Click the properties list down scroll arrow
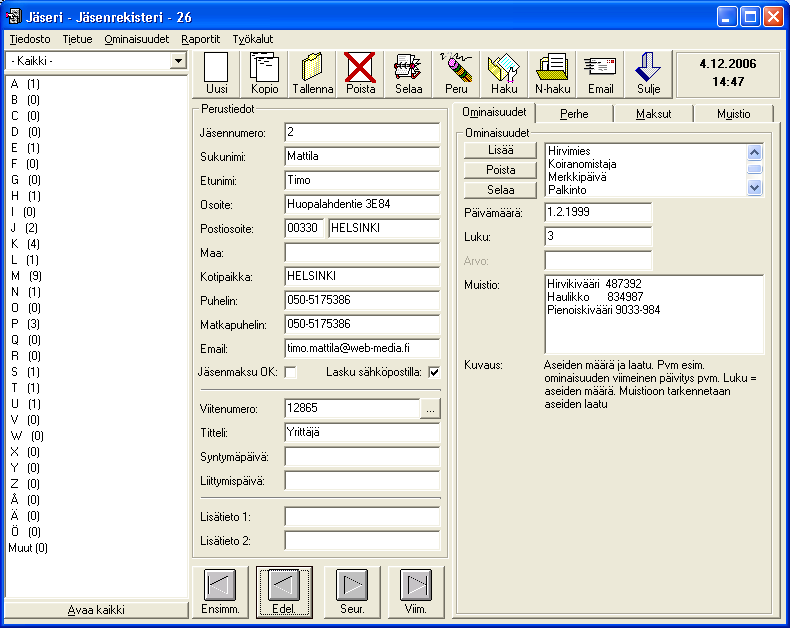This screenshot has height=628, width=790. (754, 188)
